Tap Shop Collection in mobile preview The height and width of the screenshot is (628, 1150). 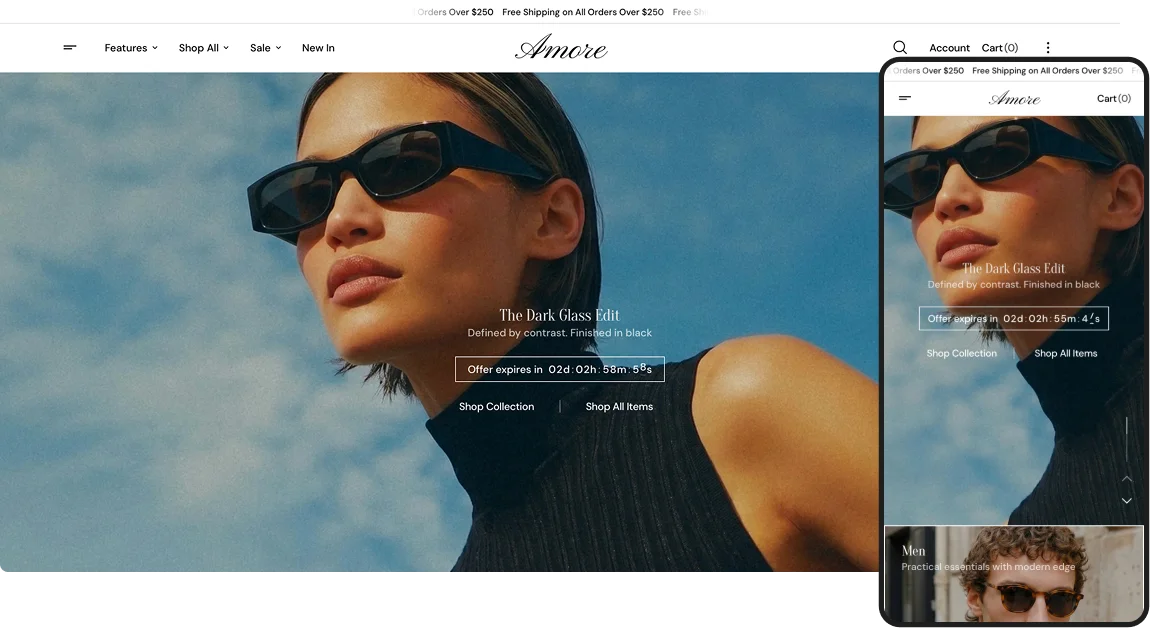[x=962, y=354]
